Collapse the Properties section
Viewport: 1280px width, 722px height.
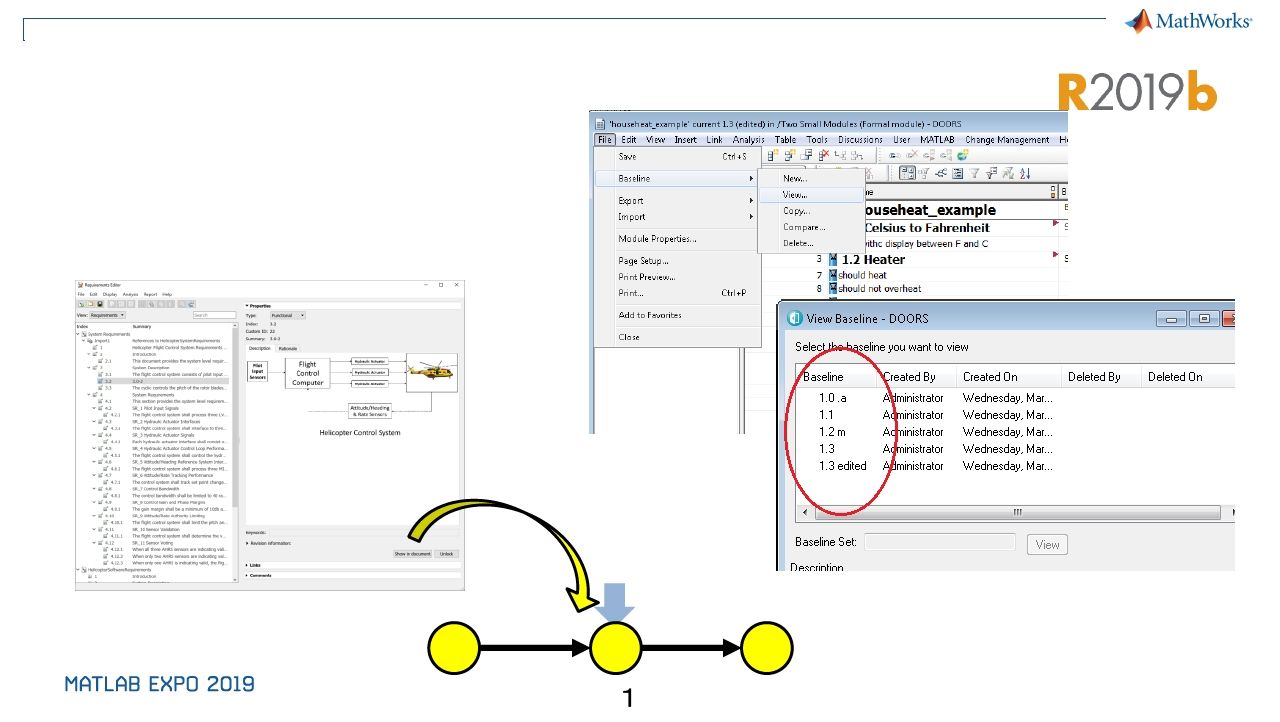pyautogui.click(x=247, y=306)
